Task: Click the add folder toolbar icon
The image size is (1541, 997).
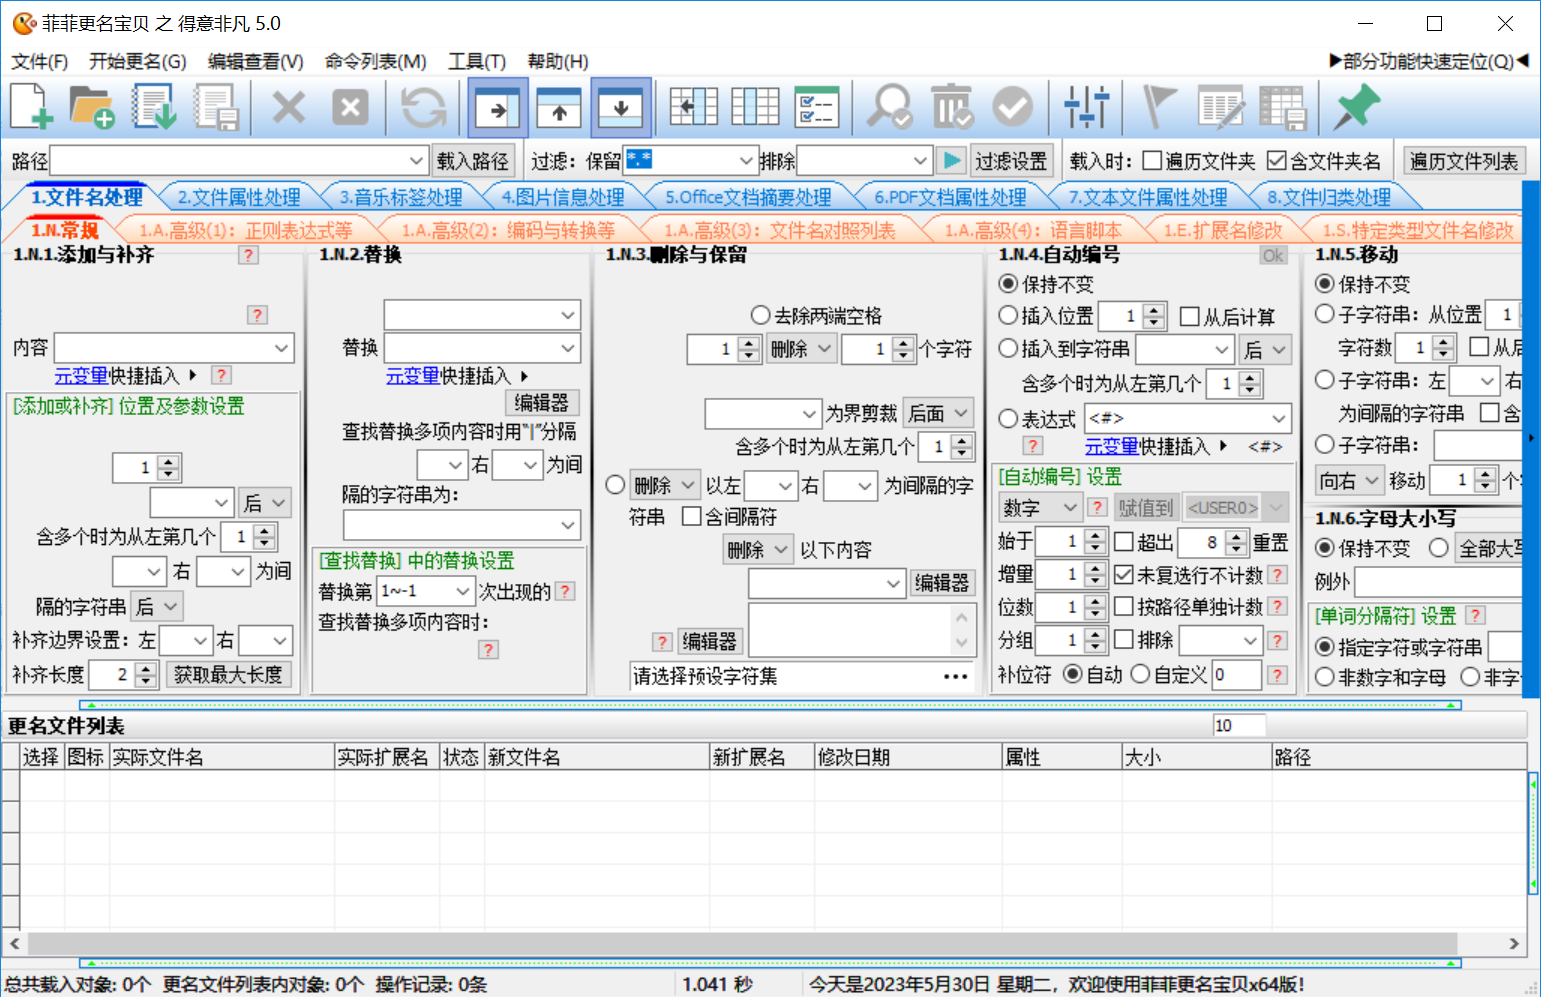Action: pyautogui.click(x=93, y=107)
